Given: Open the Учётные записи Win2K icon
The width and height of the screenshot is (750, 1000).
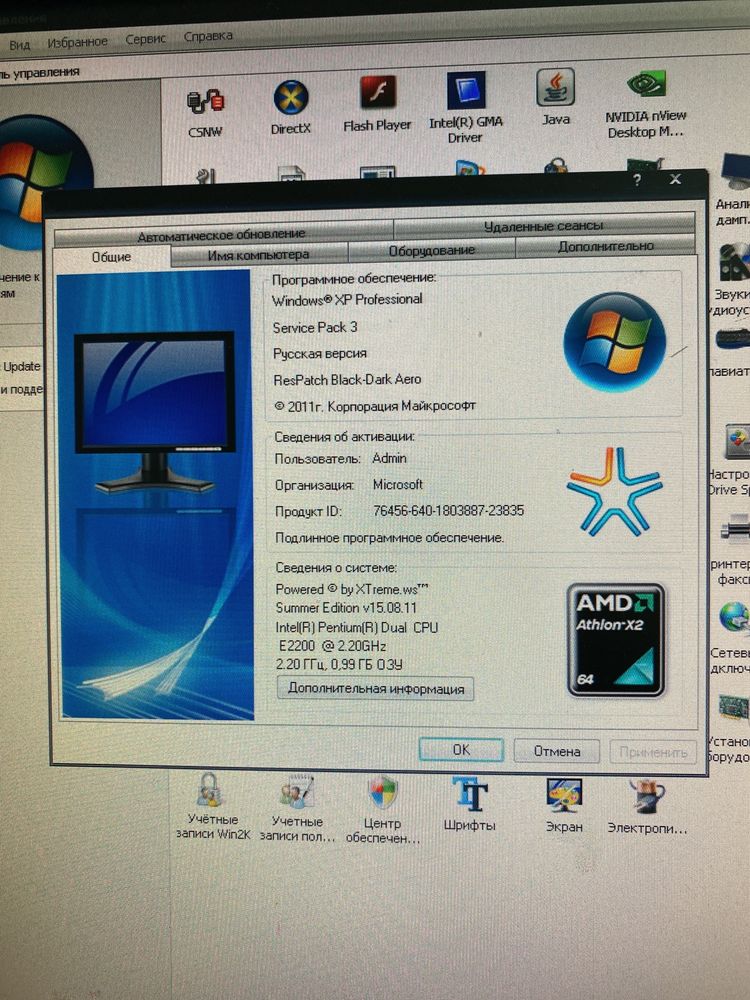Looking at the screenshot, I should [x=212, y=807].
